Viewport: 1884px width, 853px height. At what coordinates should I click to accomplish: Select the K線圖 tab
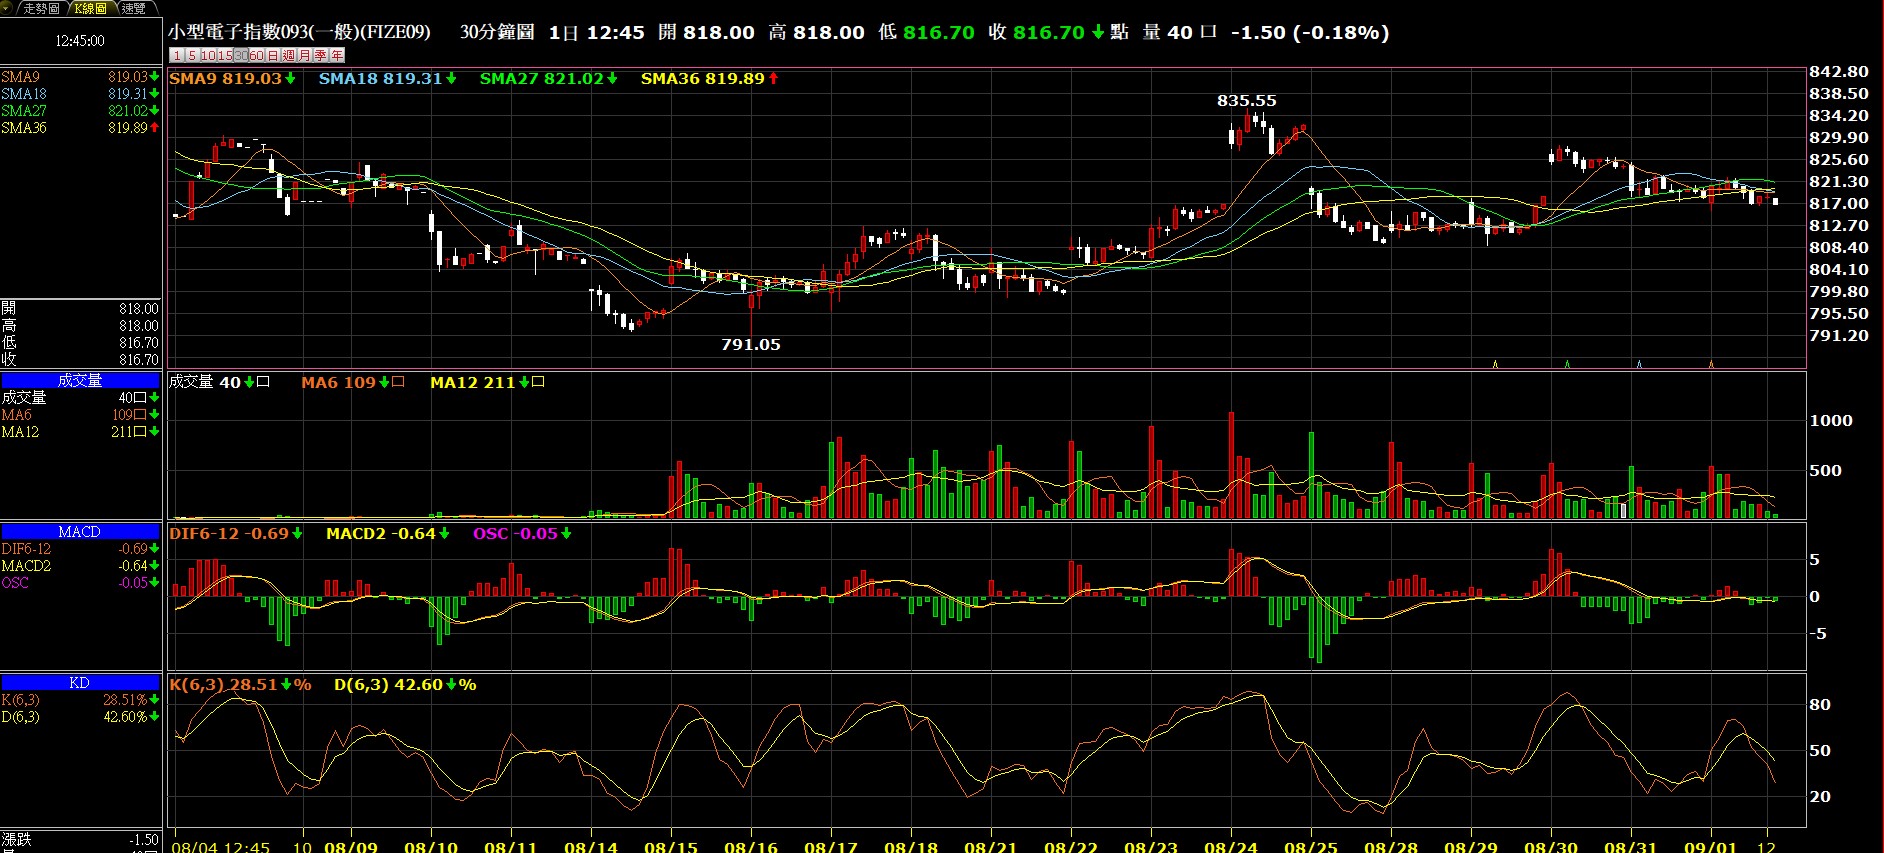[91, 8]
